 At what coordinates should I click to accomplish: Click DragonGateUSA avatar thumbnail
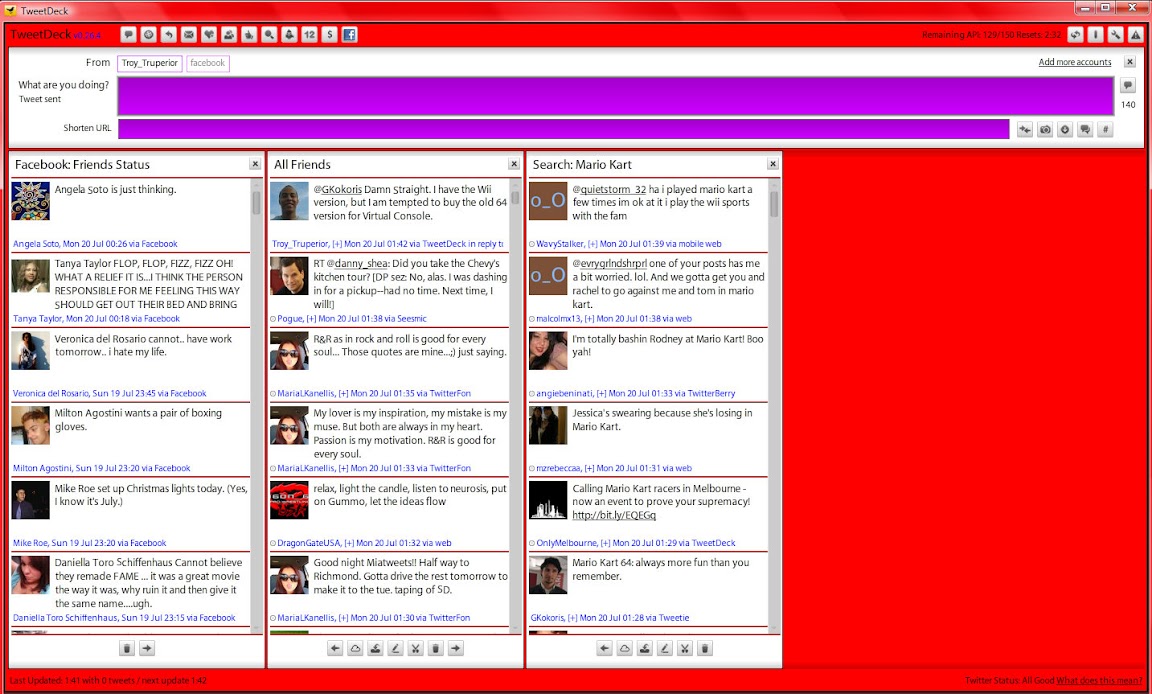289,500
